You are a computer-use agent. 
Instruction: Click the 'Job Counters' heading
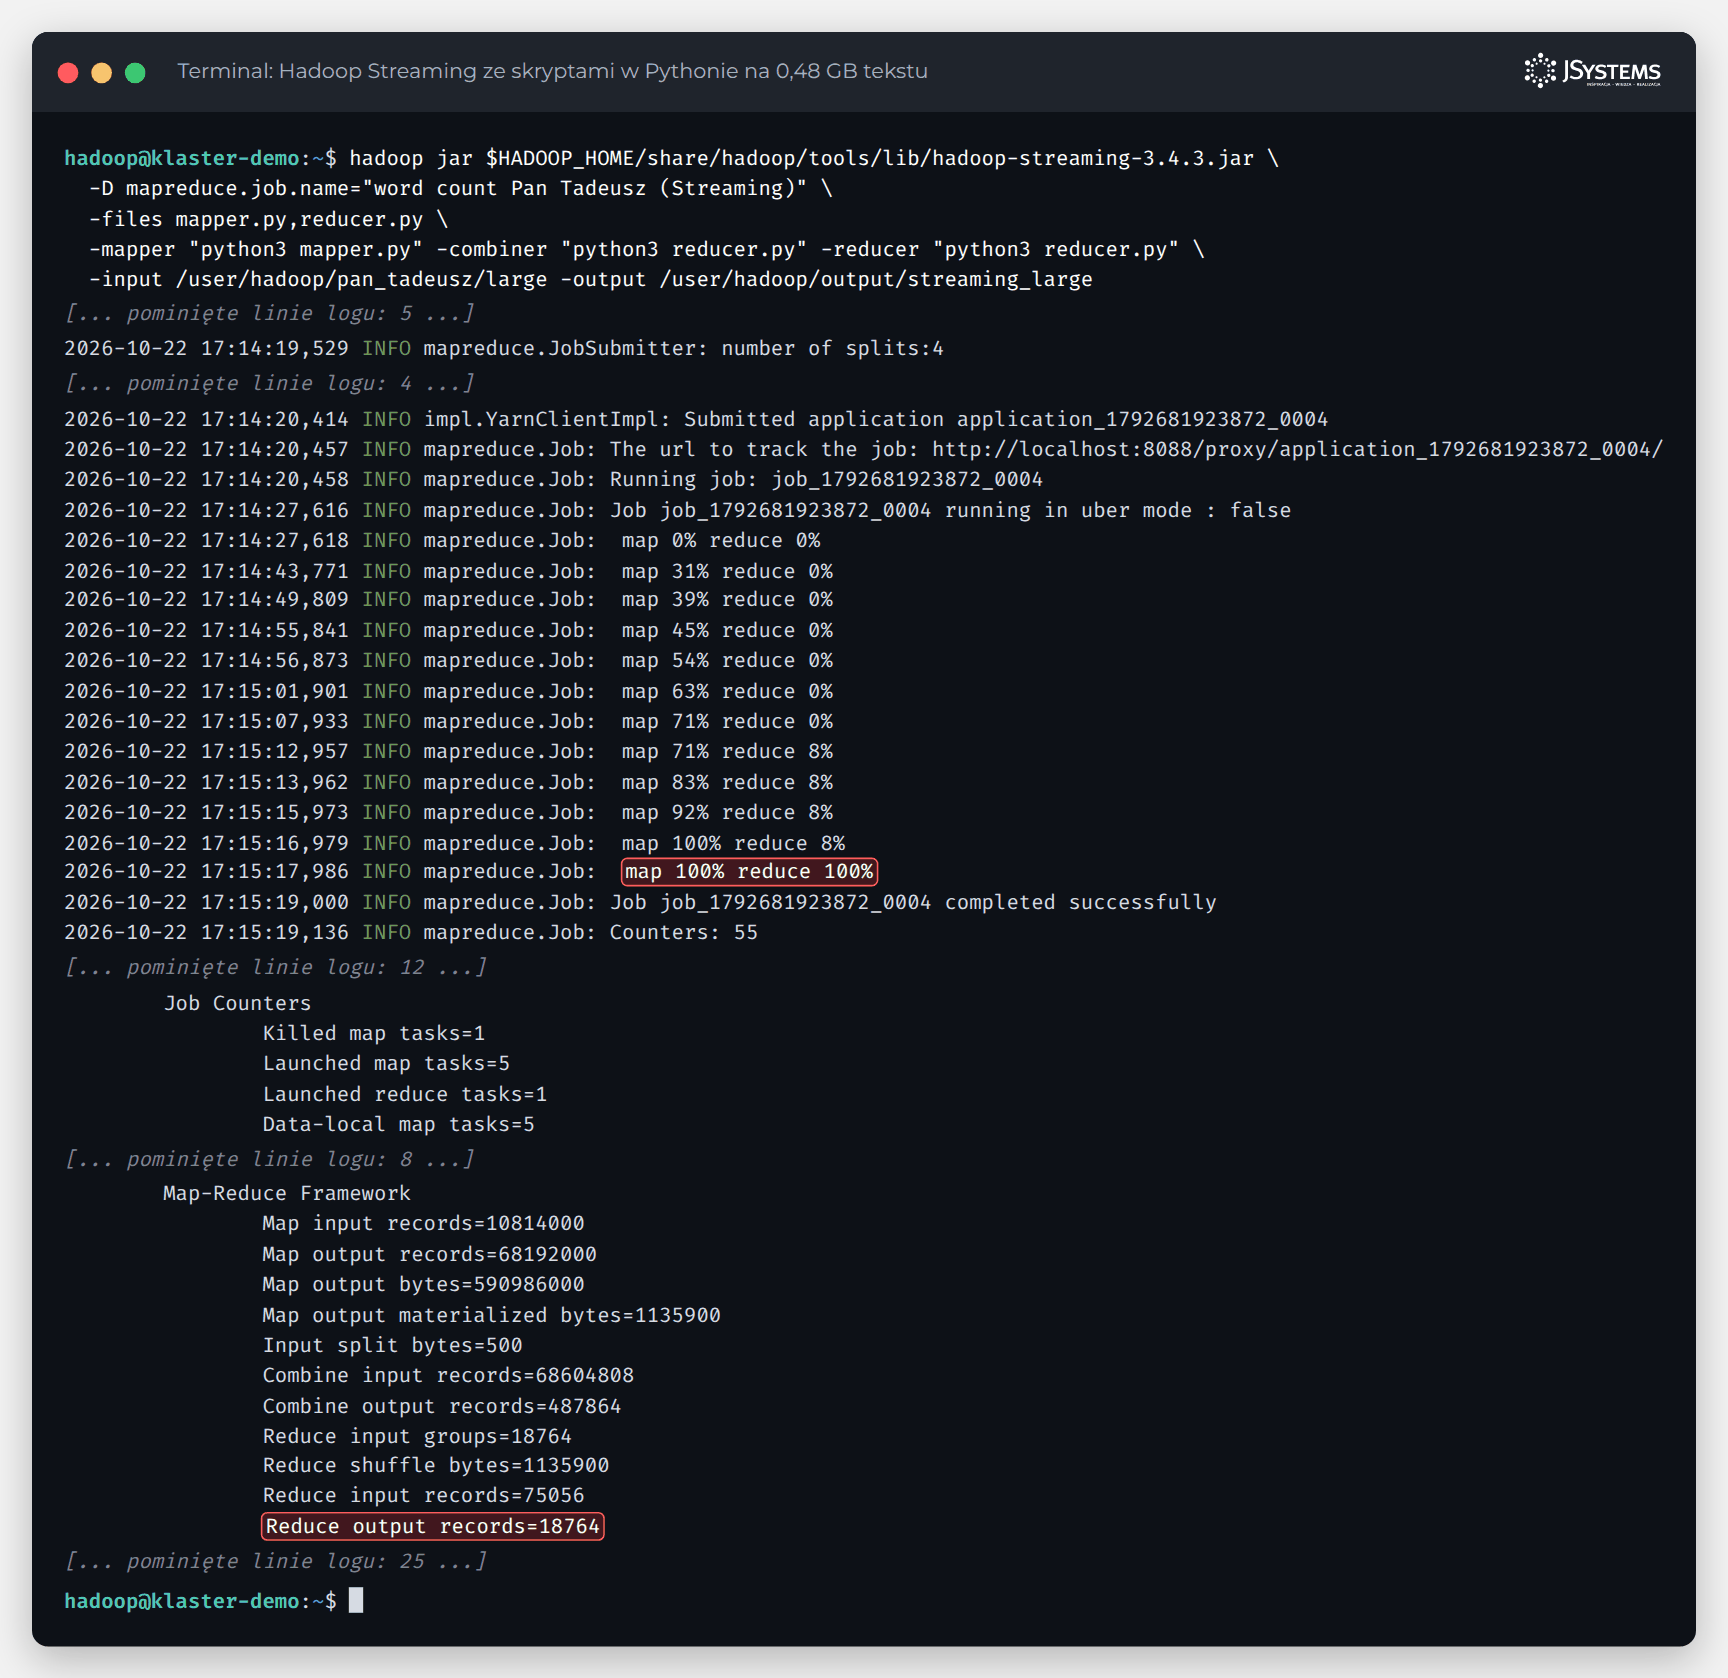coord(237,1003)
